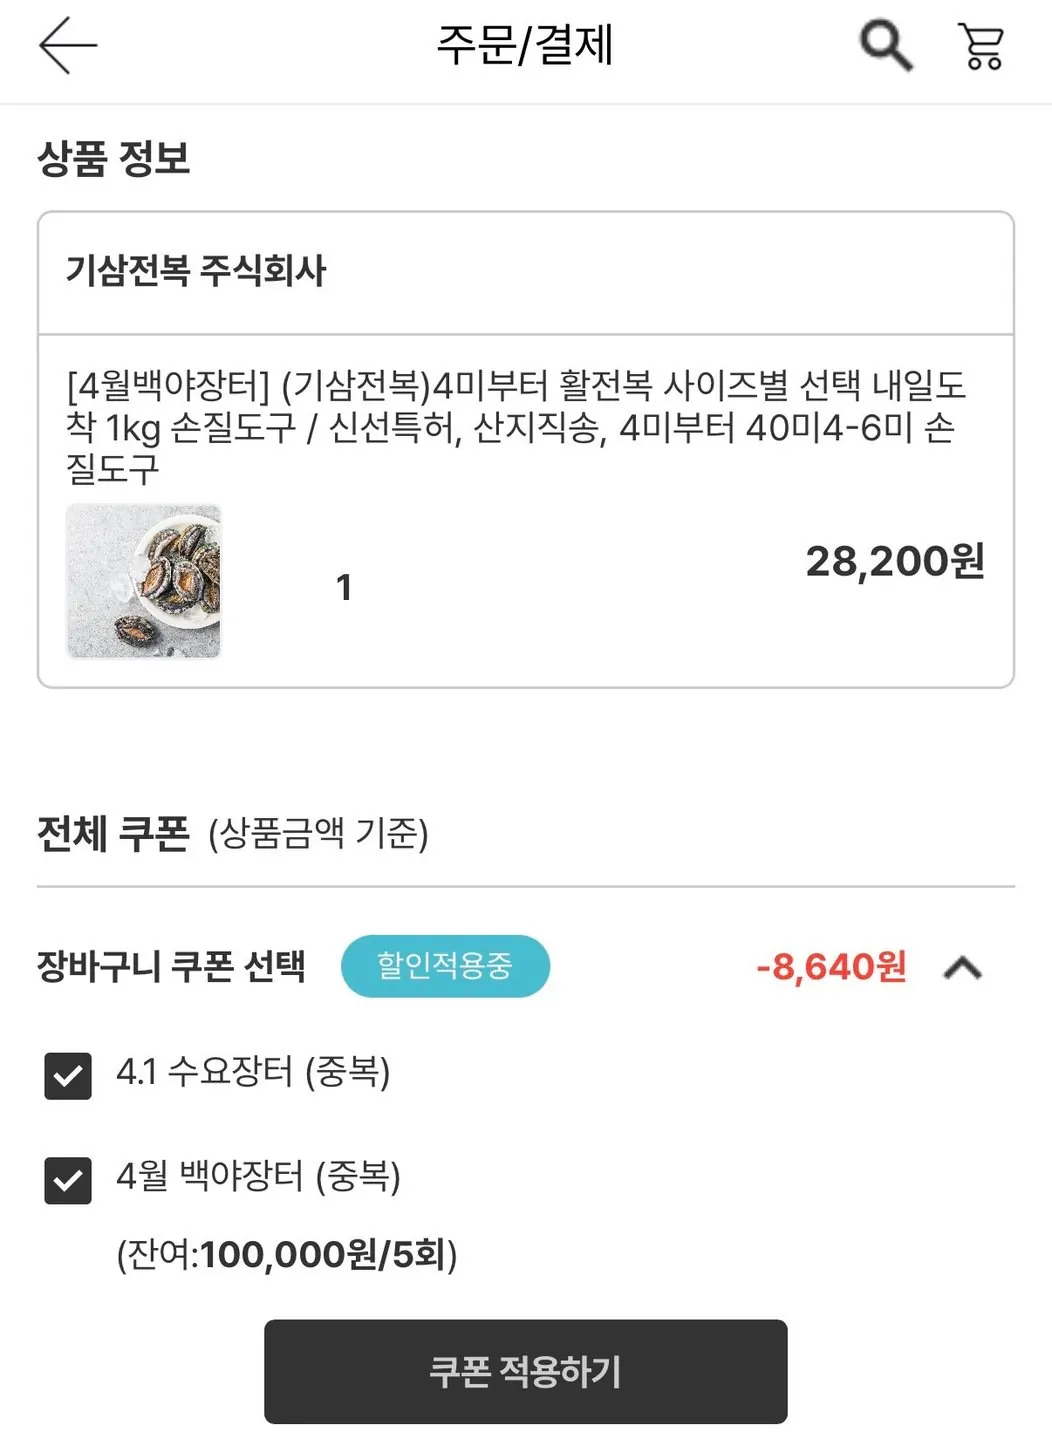Open seller 기삼전복 주식회사
The width and height of the screenshot is (1052, 1439).
click(196, 271)
